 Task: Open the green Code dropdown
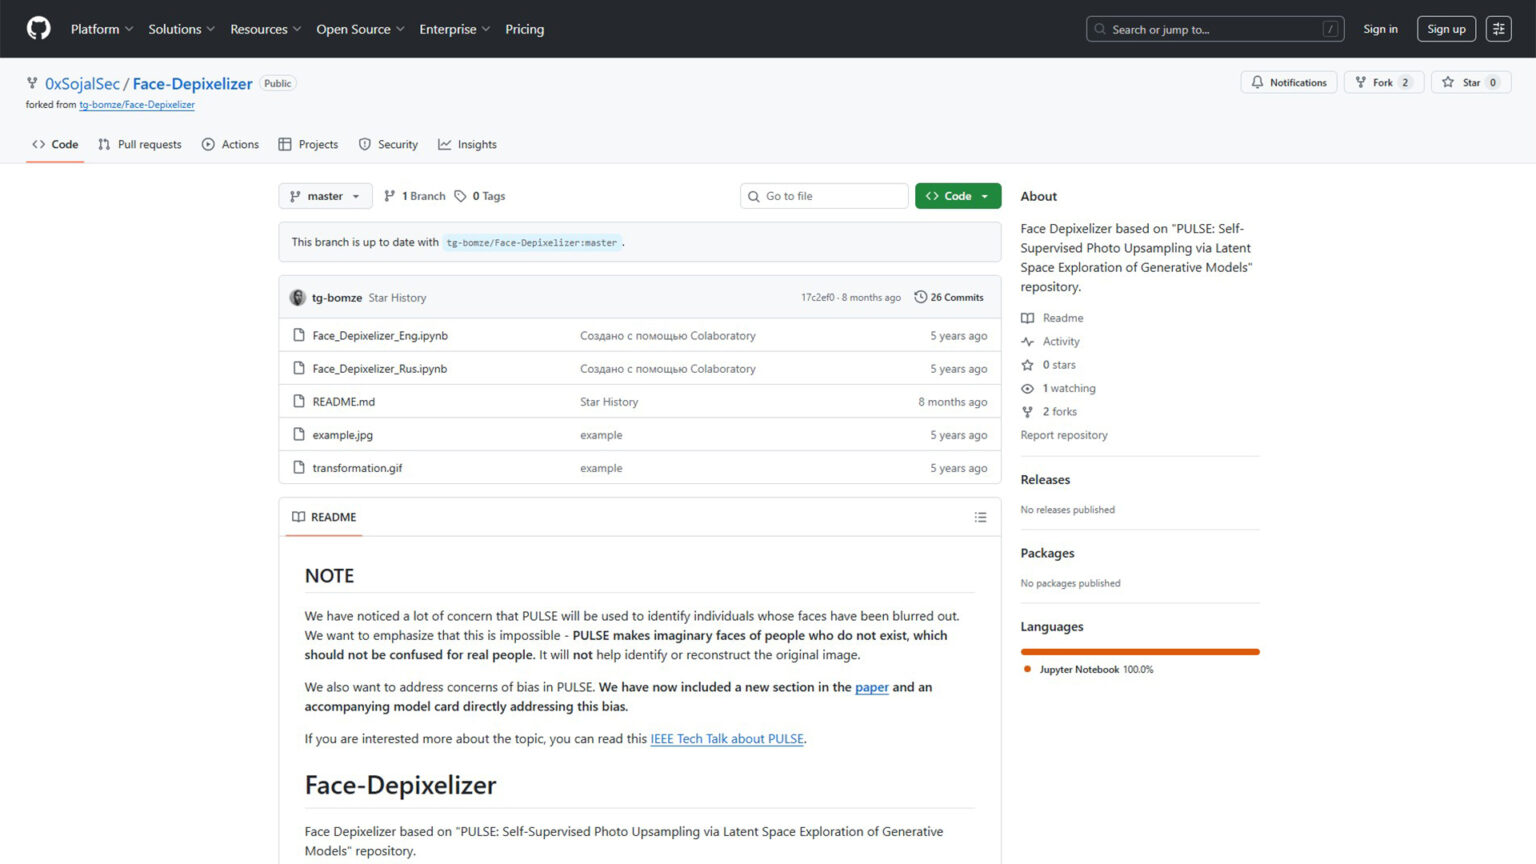pyautogui.click(x=957, y=196)
